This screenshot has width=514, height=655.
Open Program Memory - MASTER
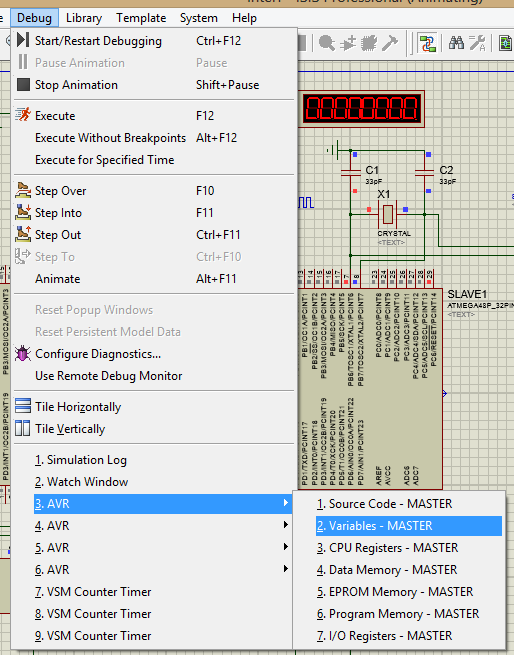click(x=400, y=614)
